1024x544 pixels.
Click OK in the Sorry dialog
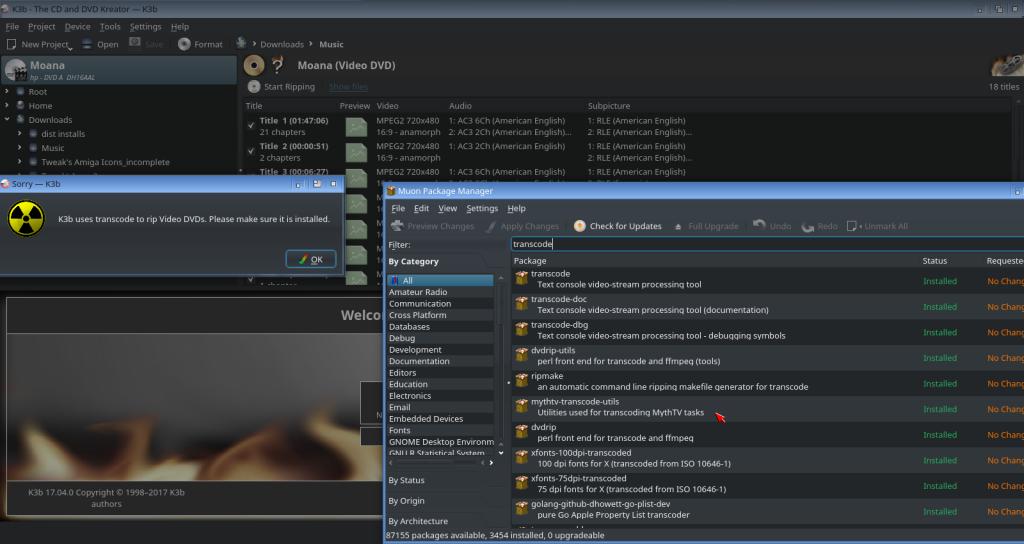coord(311,259)
